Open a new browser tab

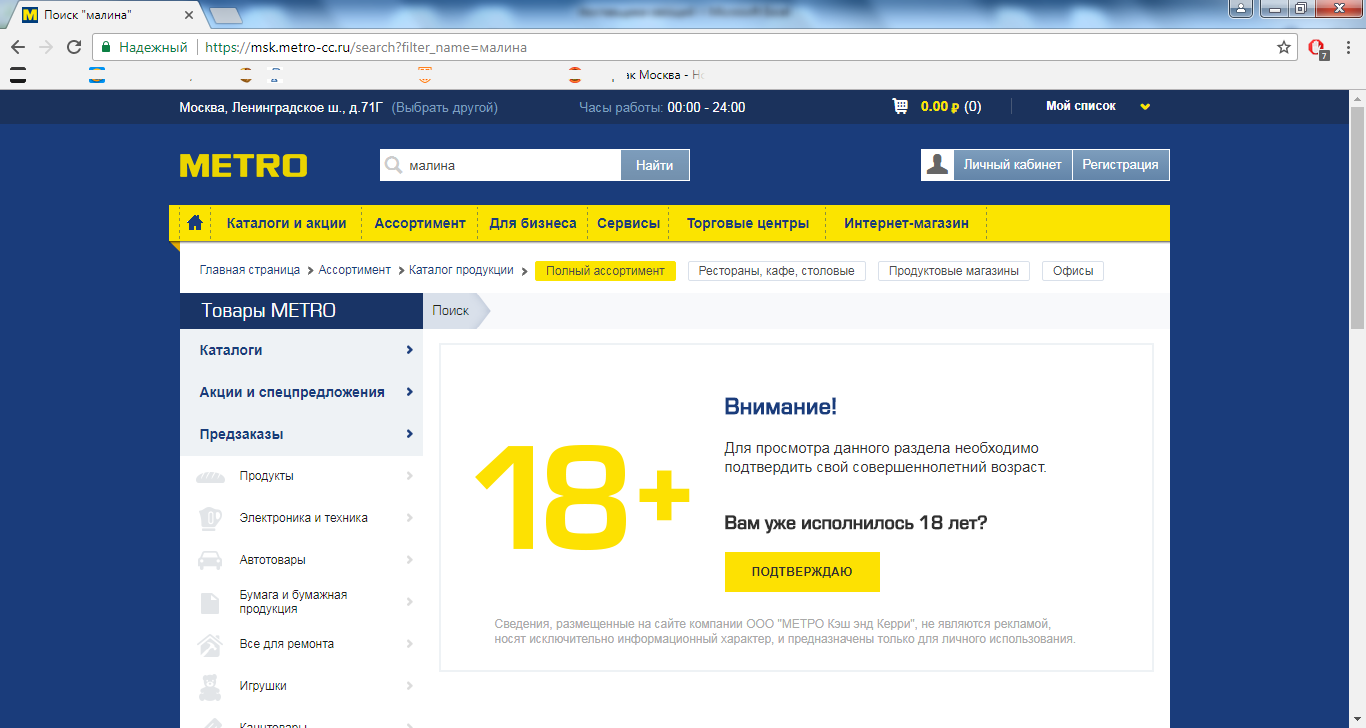pos(226,15)
